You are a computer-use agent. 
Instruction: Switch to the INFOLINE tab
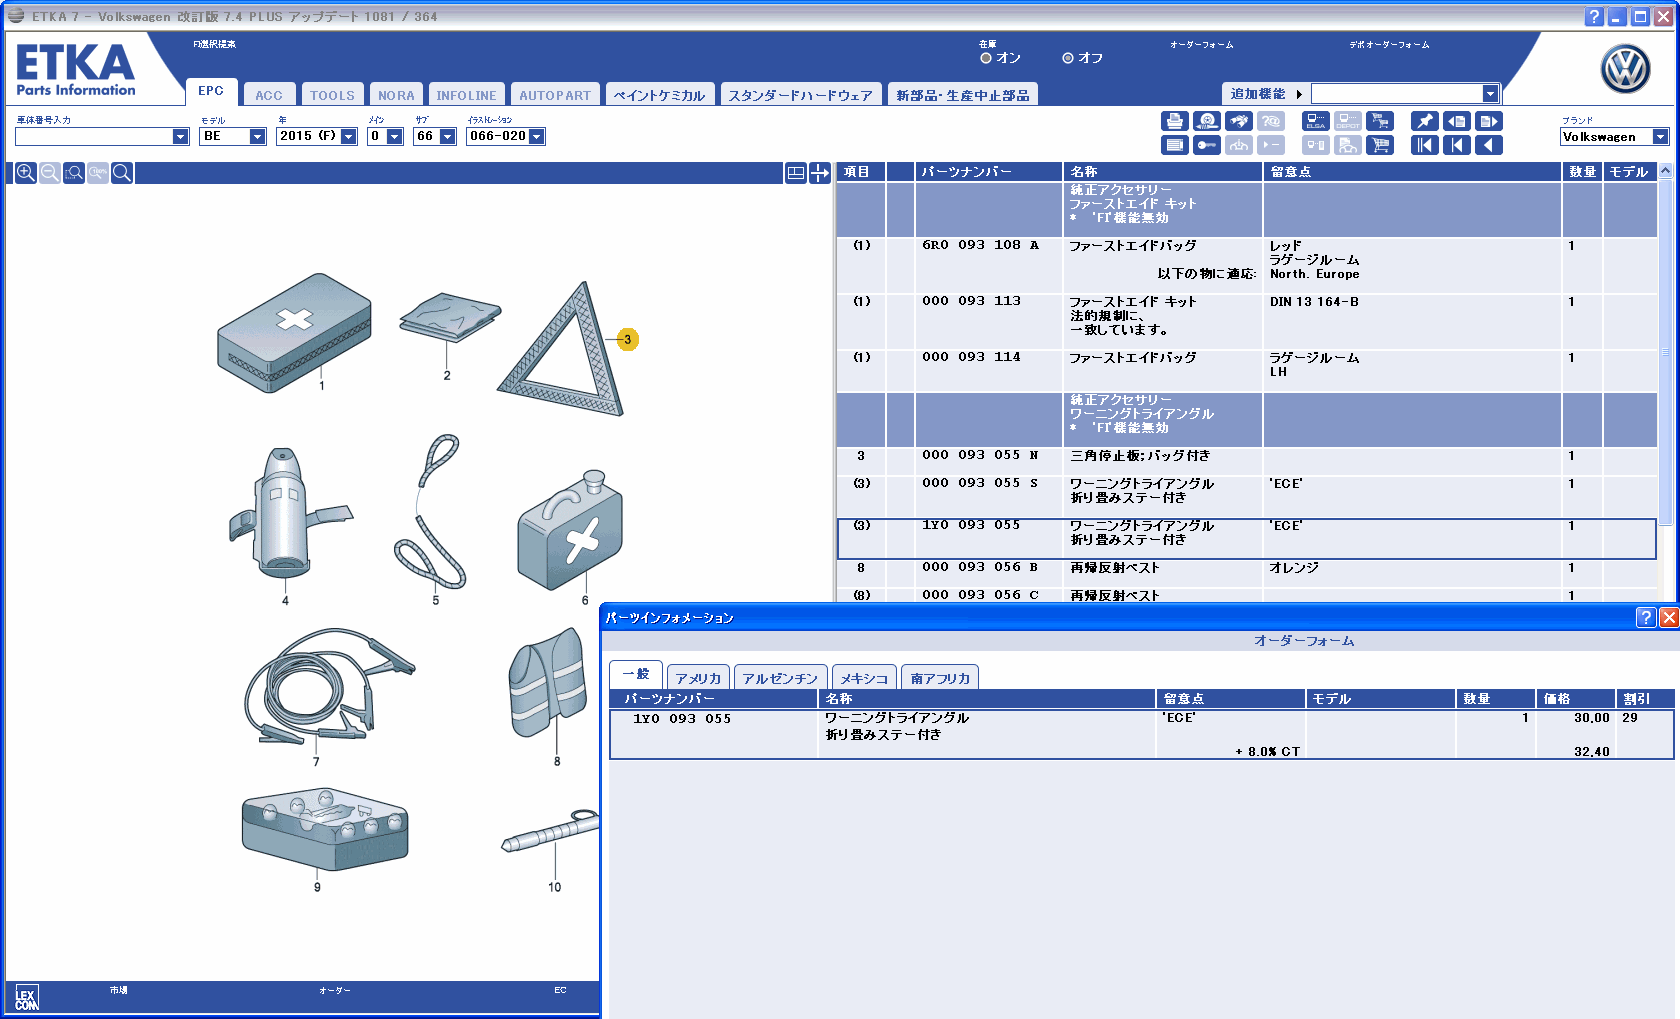click(x=466, y=95)
